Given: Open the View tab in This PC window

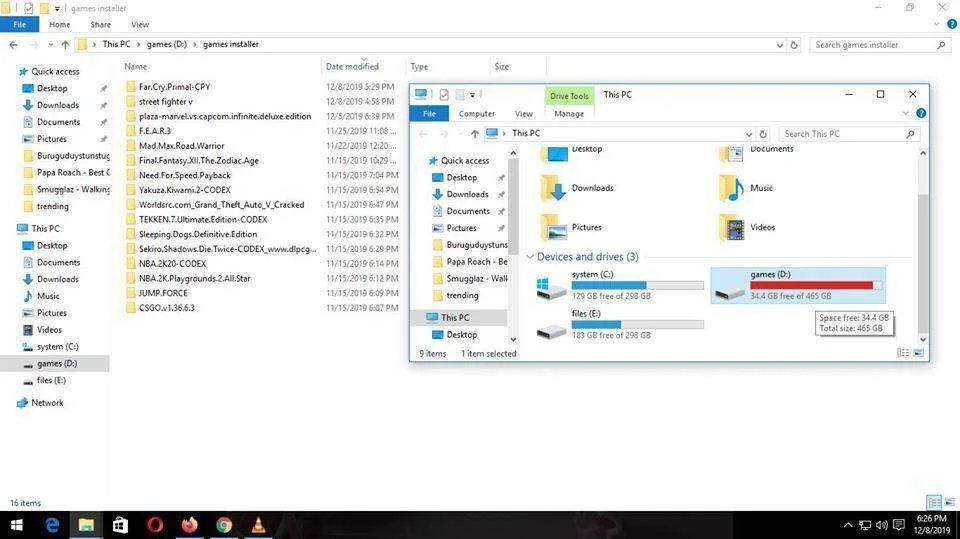Looking at the screenshot, I should click(x=523, y=114).
